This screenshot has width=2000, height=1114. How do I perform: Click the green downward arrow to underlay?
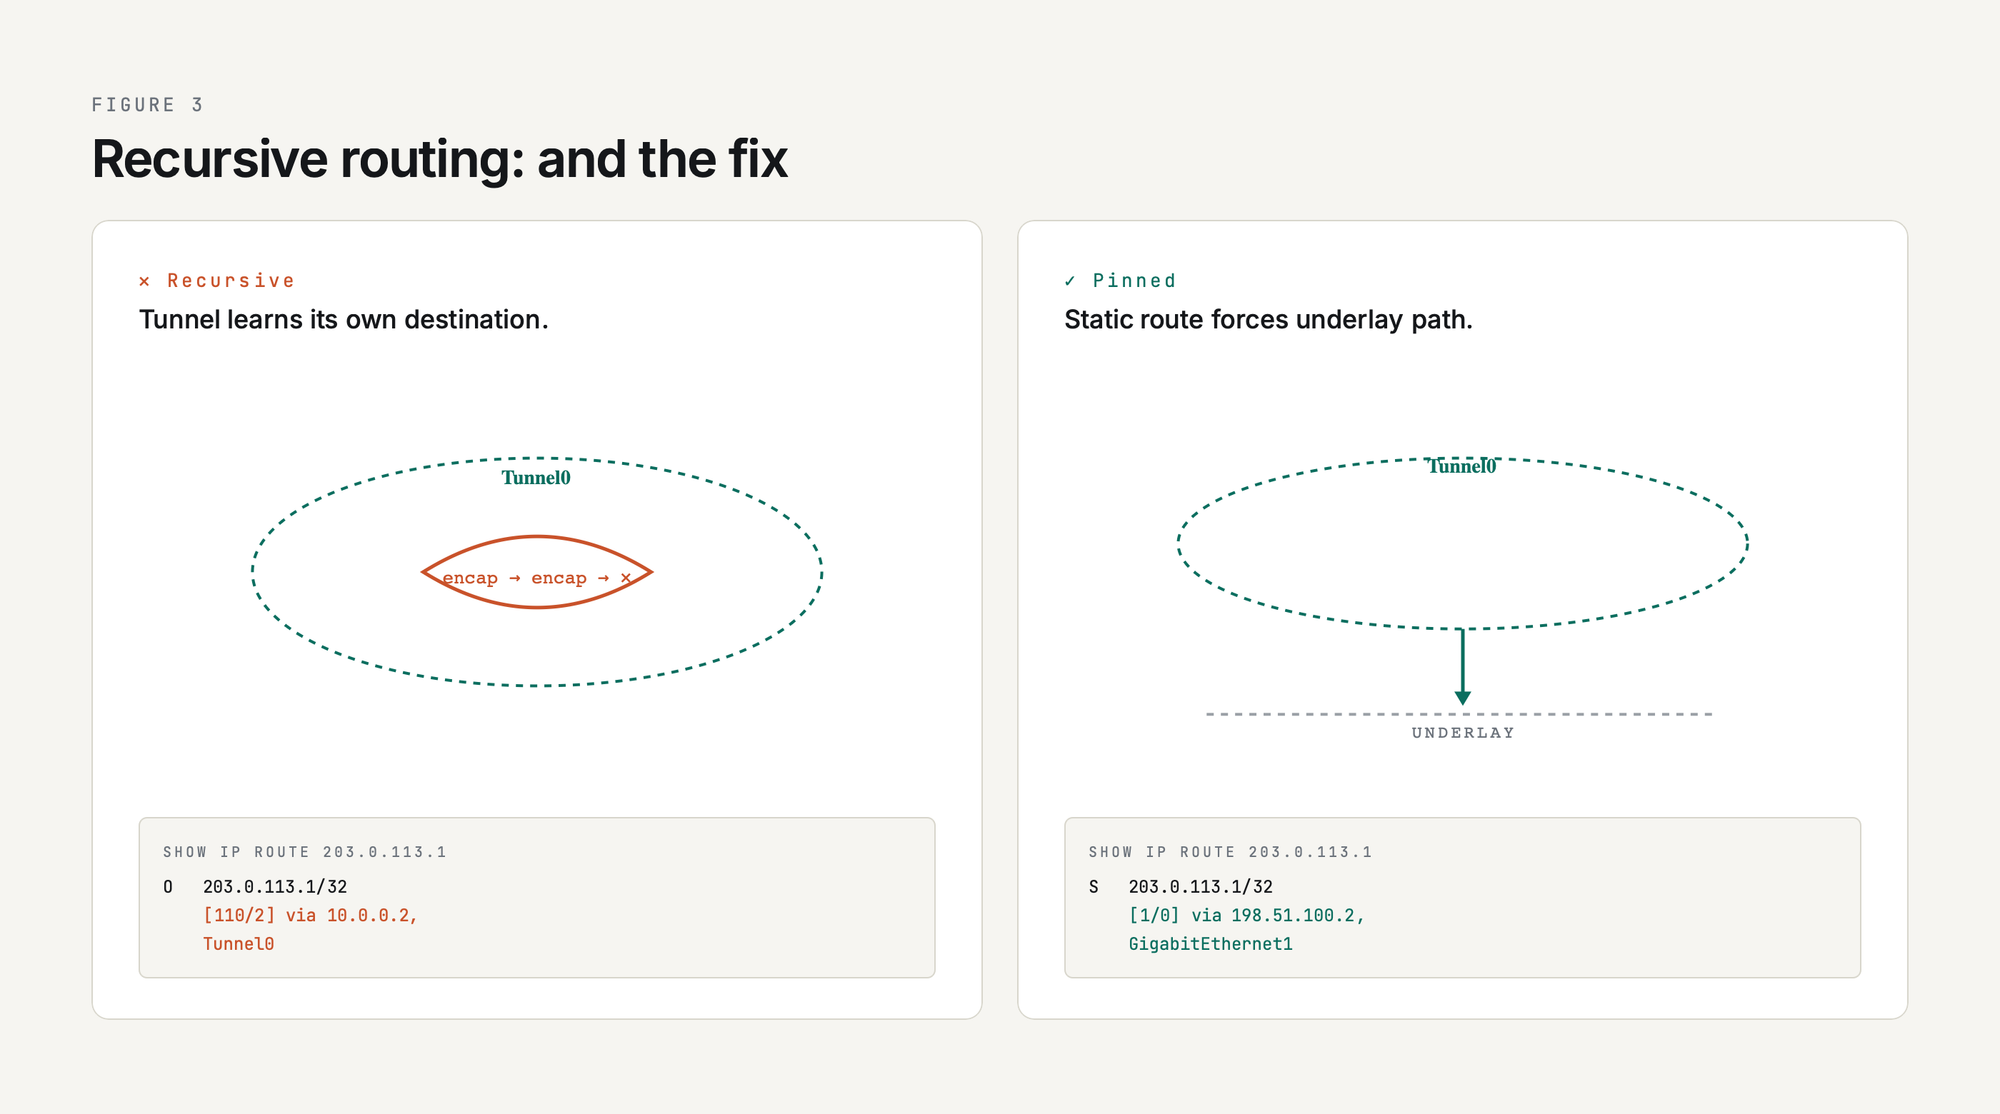[x=1462, y=667]
